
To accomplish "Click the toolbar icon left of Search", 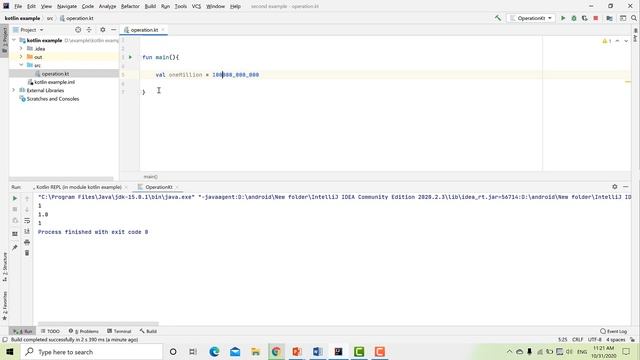I will point(623,18).
